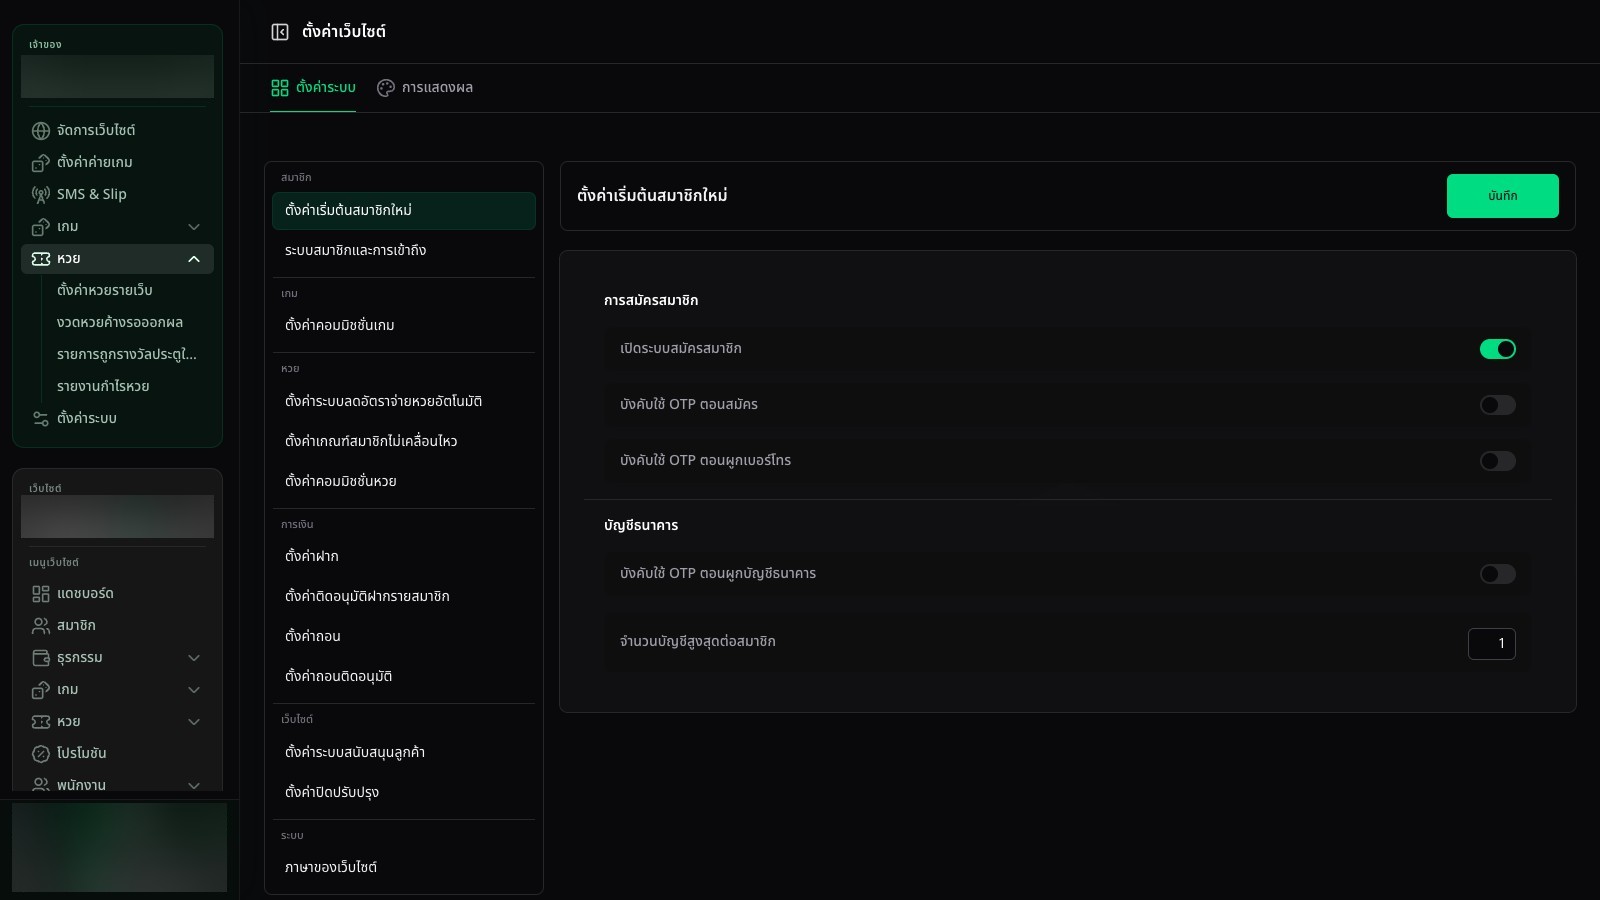Open the จัดการเว็บไซต์ menu entry

(117, 131)
